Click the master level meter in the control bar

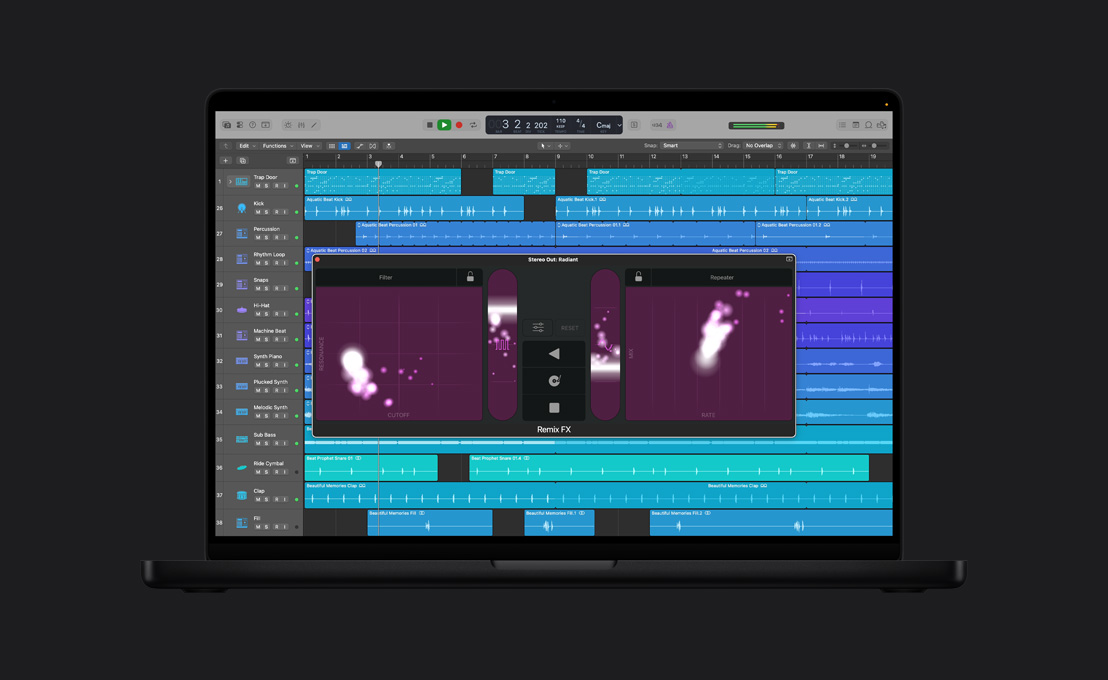(x=757, y=125)
